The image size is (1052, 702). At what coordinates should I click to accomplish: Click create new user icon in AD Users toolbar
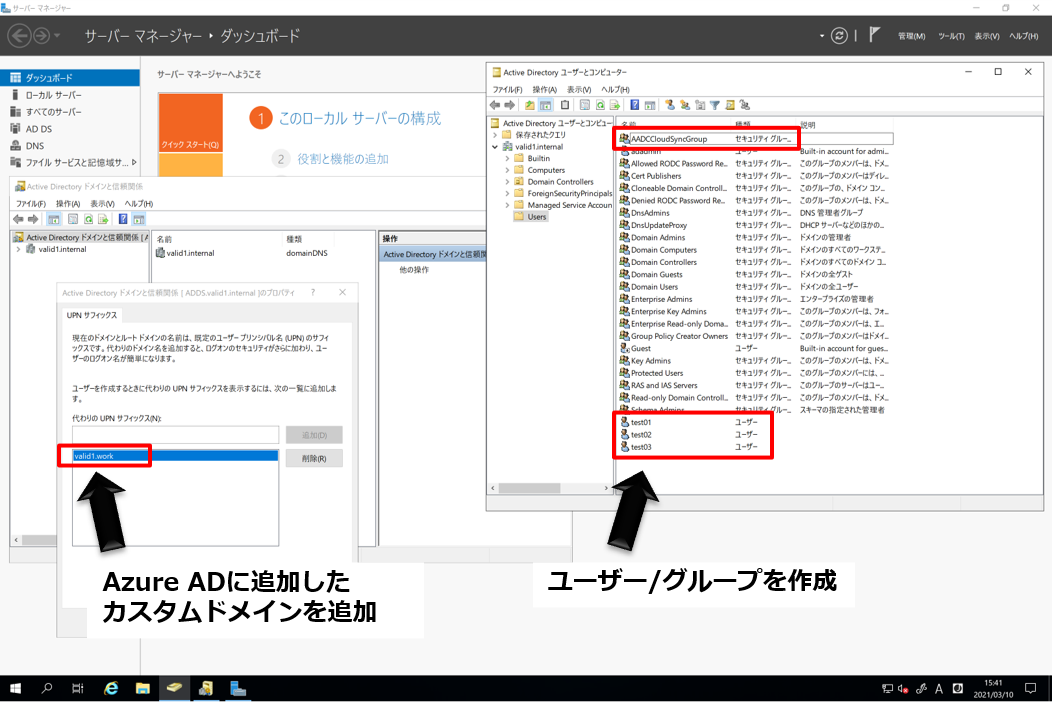(670, 105)
